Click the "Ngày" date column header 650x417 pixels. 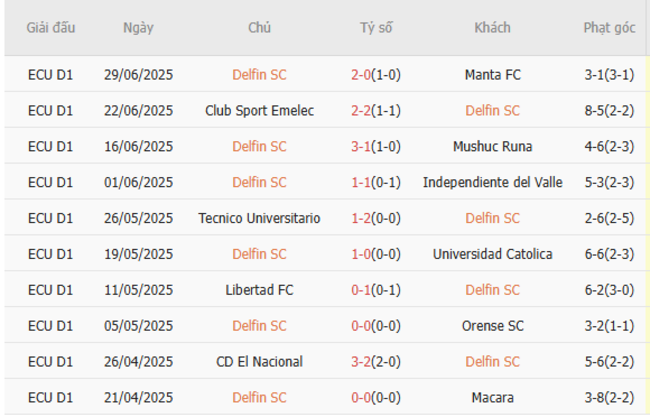coord(138,28)
